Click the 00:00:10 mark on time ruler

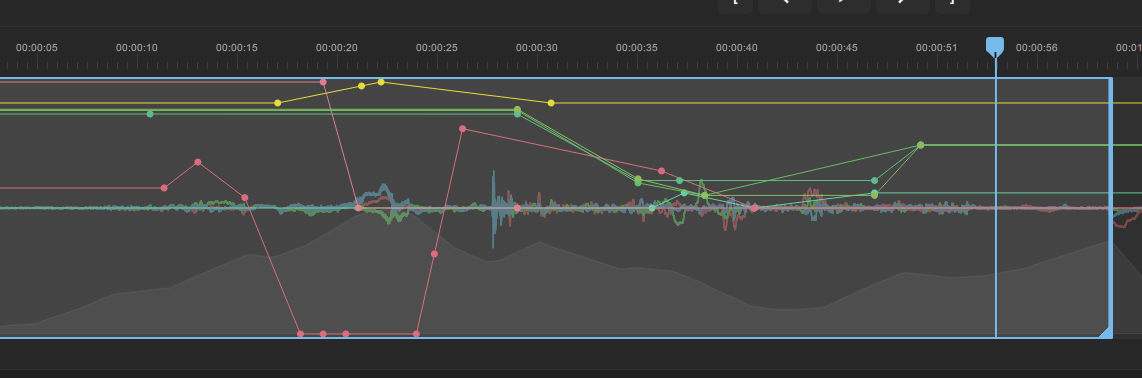(x=137, y=48)
